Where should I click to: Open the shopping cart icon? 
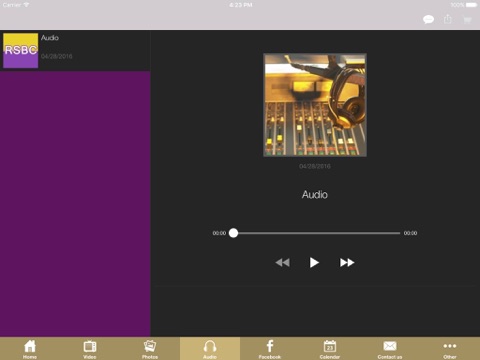pyautogui.click(x=467, y=20)
